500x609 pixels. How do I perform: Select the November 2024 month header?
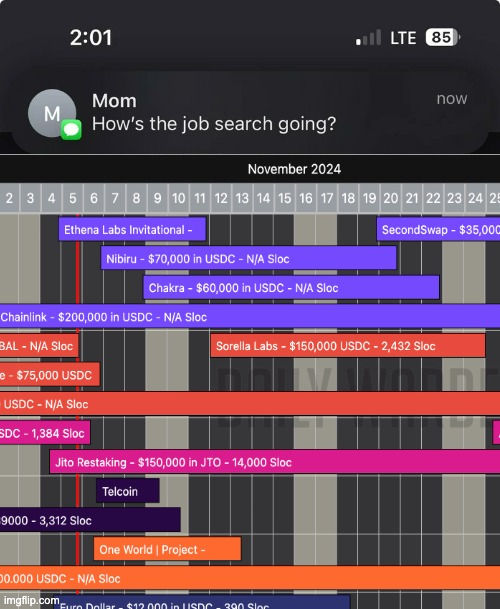tap(294, 169)
